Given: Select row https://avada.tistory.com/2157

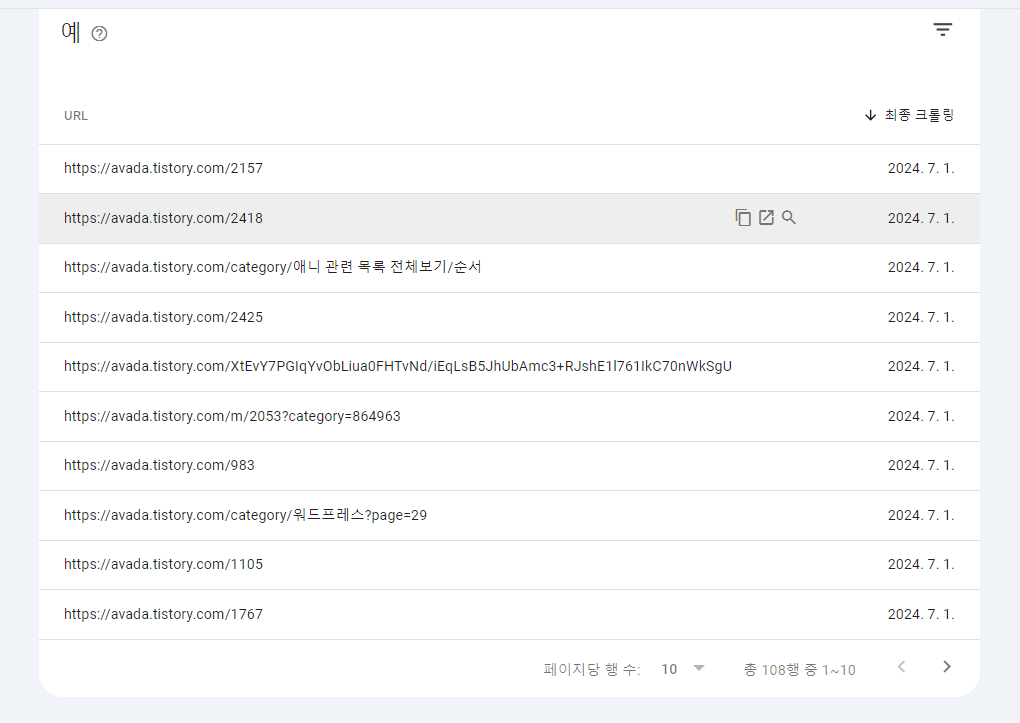Looking at the screenshot, I should click(x=509, y=169).
